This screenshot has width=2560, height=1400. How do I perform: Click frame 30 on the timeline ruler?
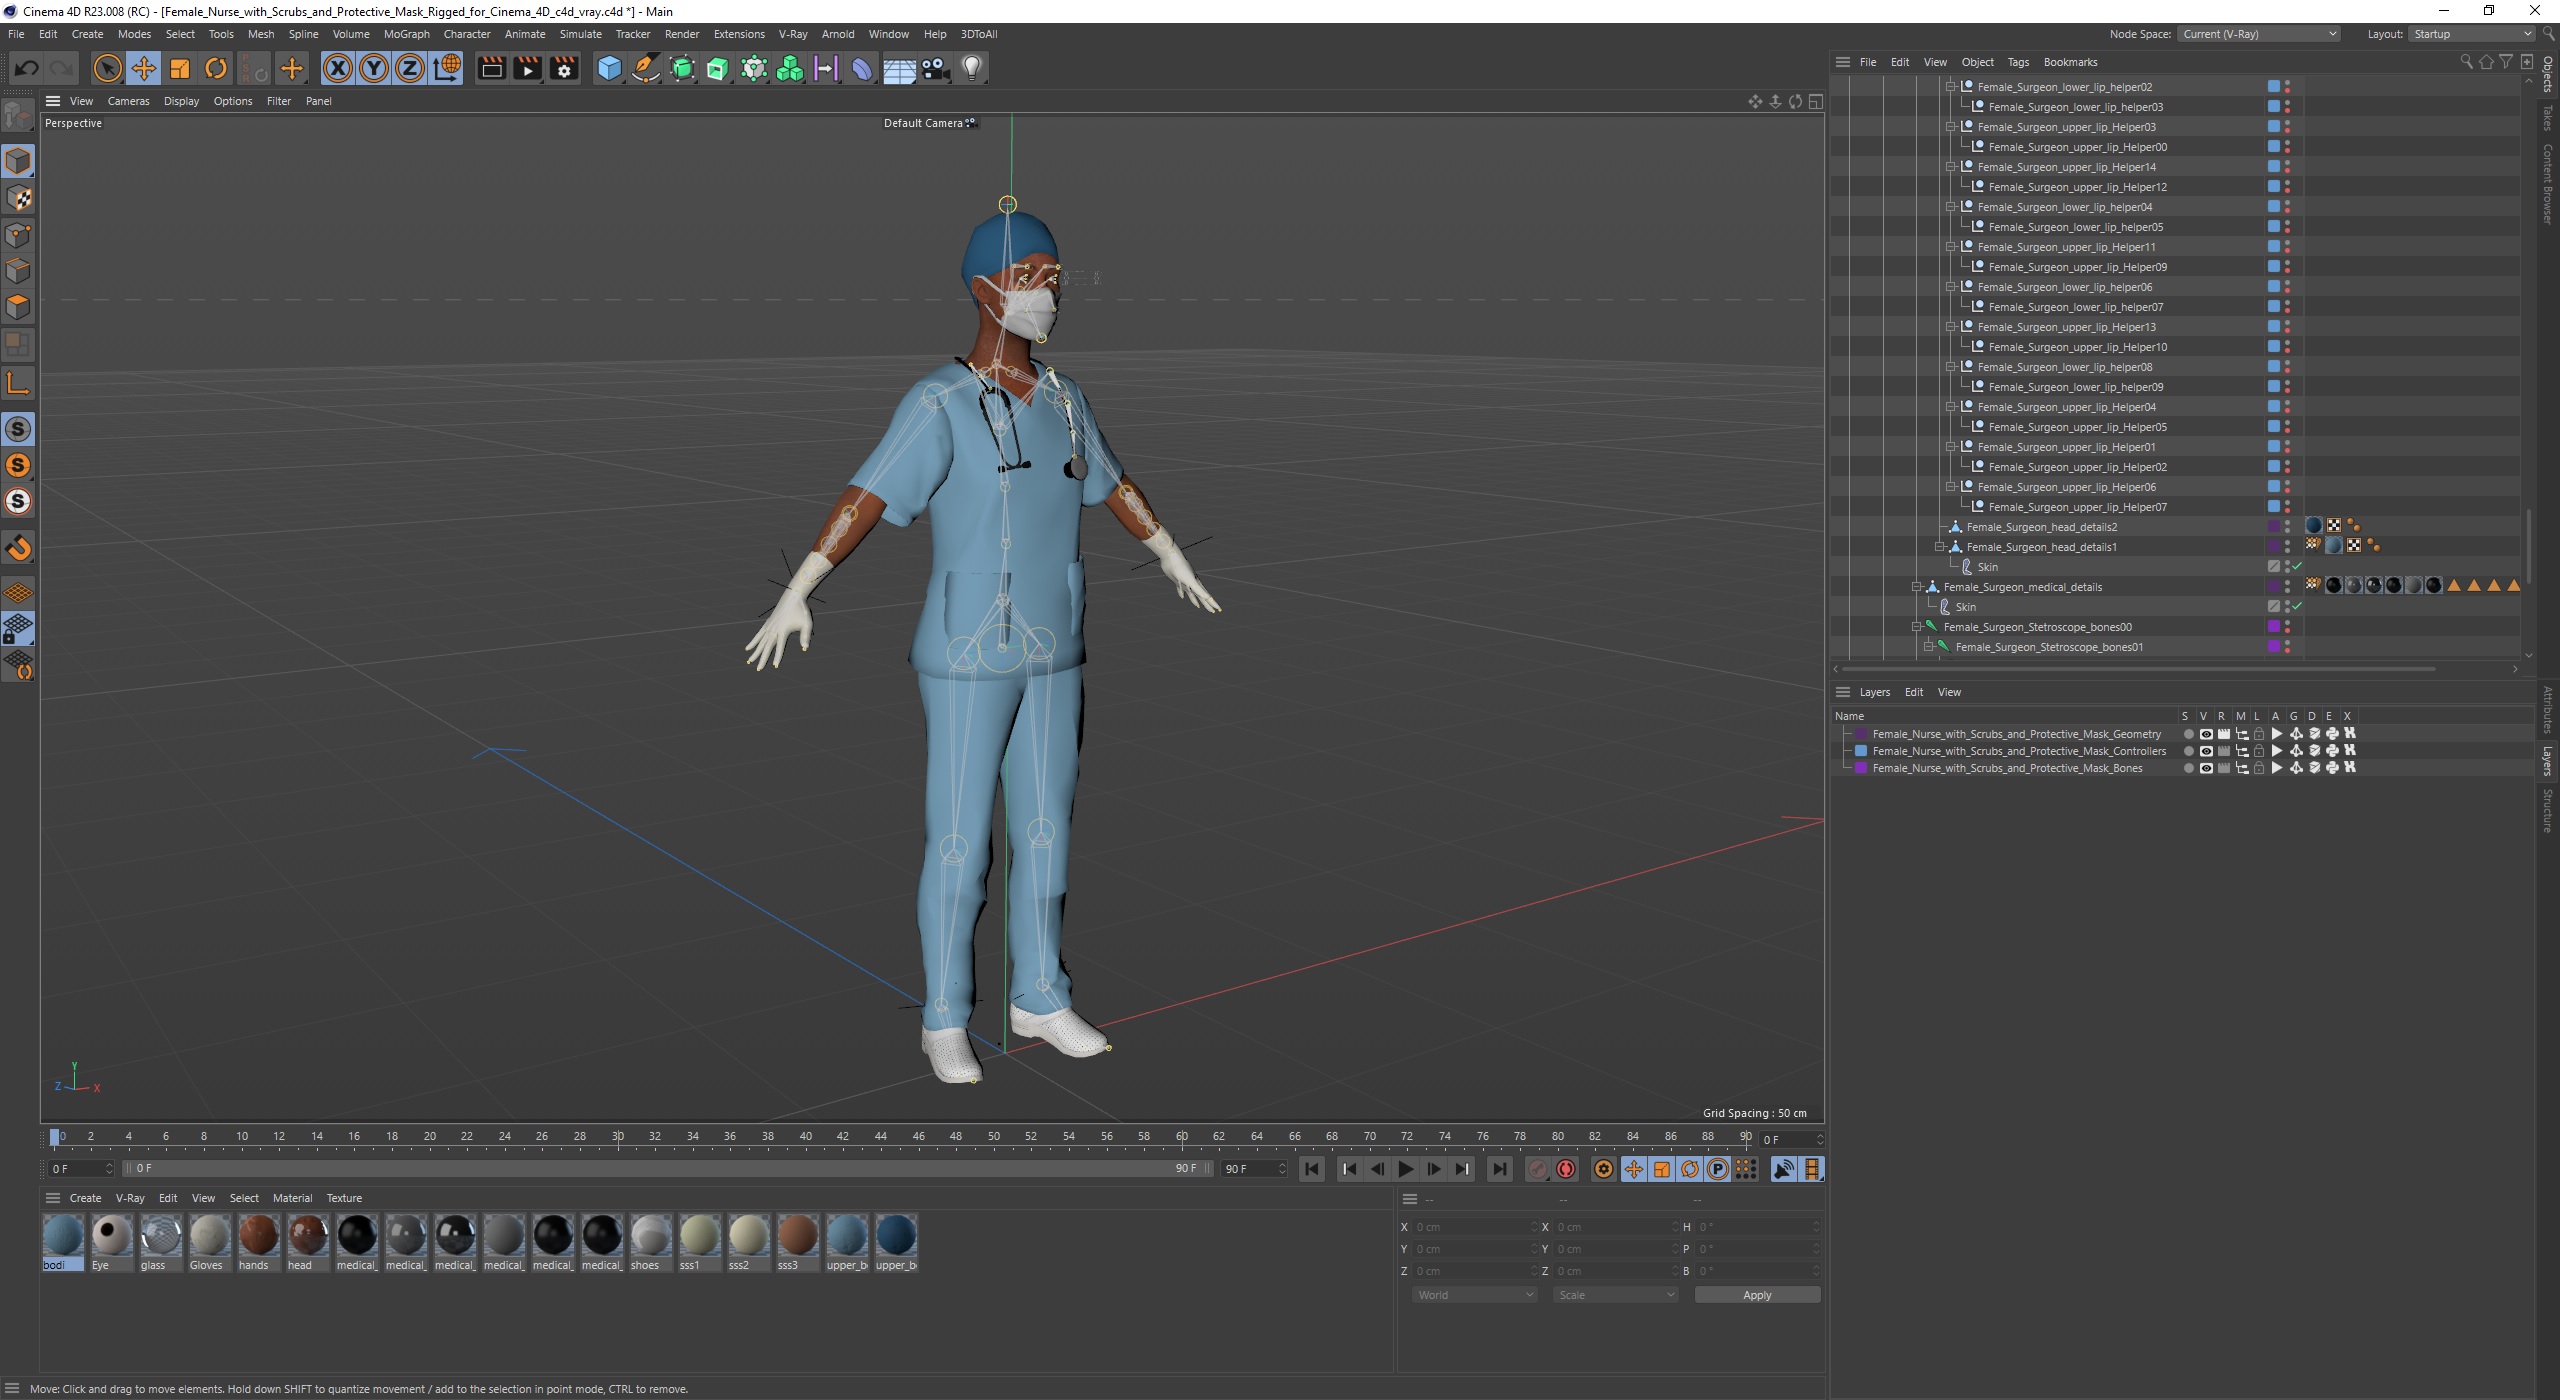(x=618, y=1137)
